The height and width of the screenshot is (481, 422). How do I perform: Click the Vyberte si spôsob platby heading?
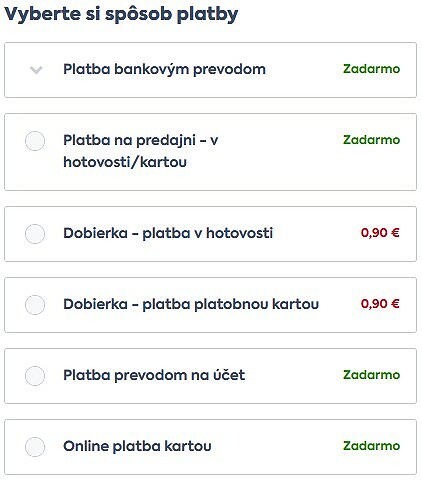tap(121, 15)
